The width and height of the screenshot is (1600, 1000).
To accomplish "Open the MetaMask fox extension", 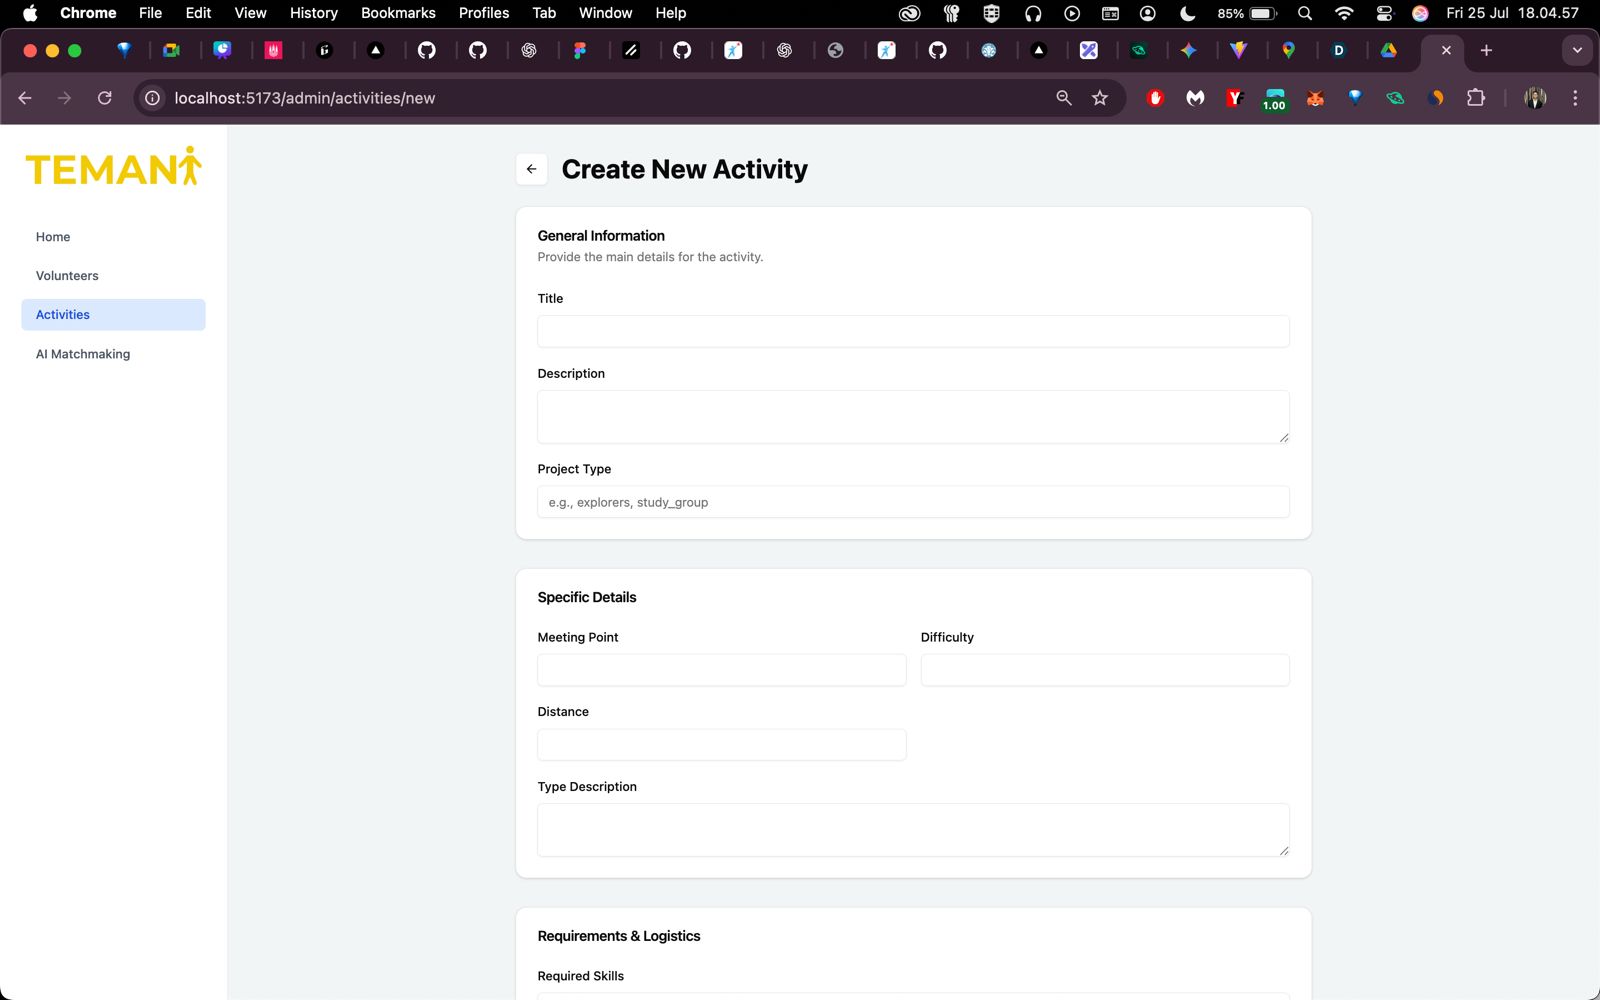I will [1315, 98].
